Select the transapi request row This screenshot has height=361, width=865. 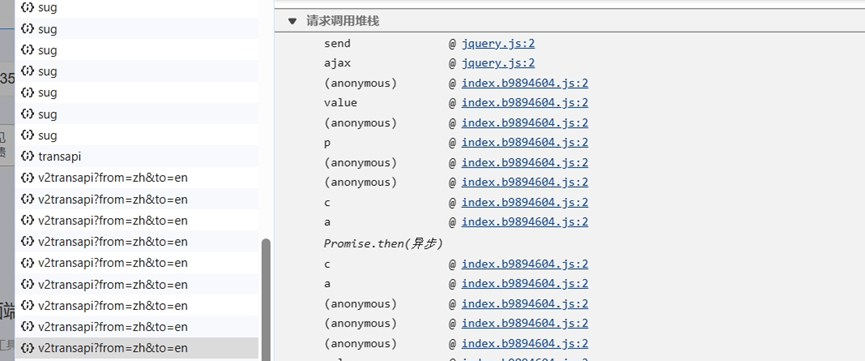pyautogui.click(x=137, y=156)
